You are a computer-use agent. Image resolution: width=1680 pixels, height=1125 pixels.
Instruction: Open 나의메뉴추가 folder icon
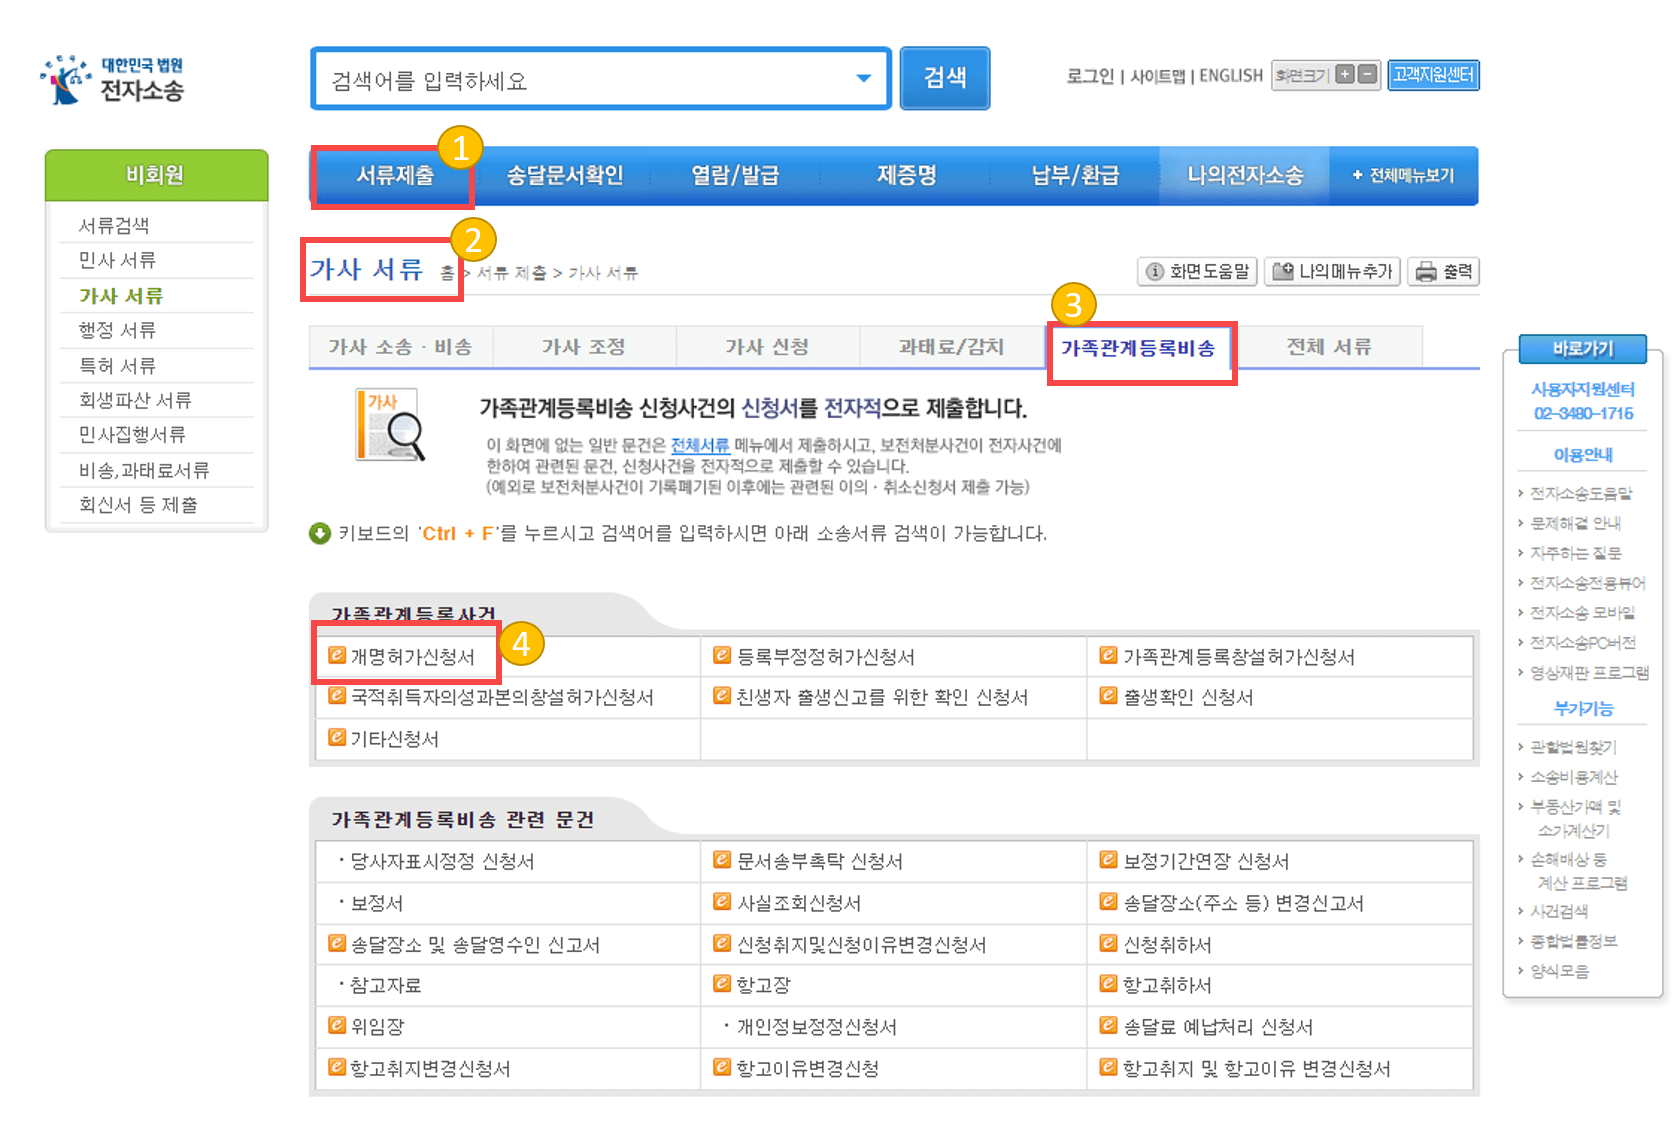[1283, 271]
